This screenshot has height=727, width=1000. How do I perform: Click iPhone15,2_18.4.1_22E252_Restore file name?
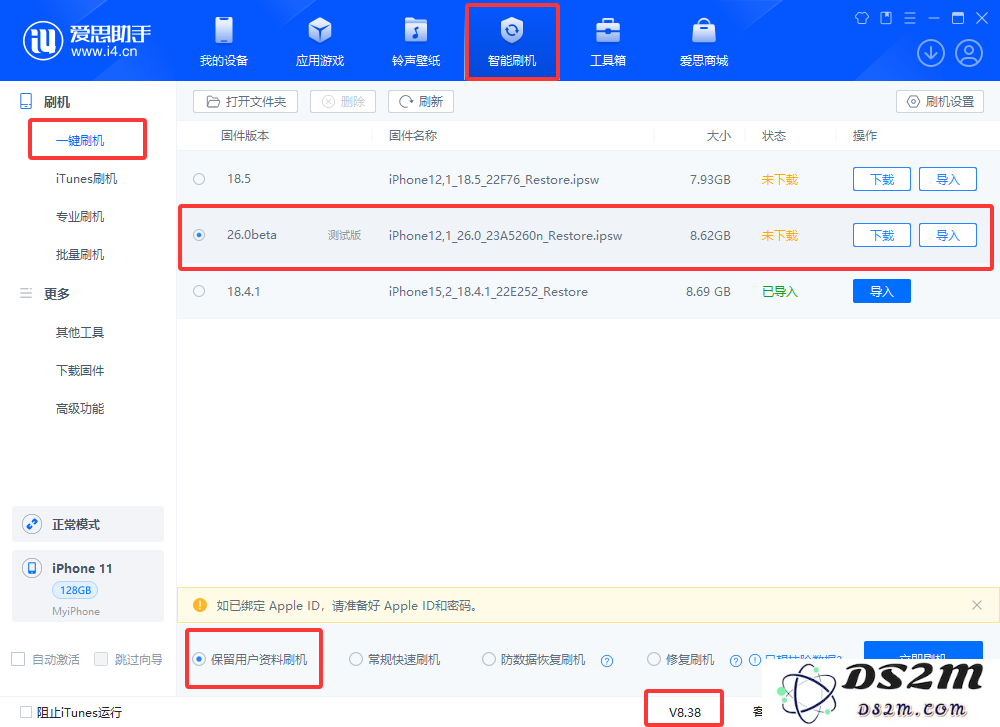(x=488, y=292)
